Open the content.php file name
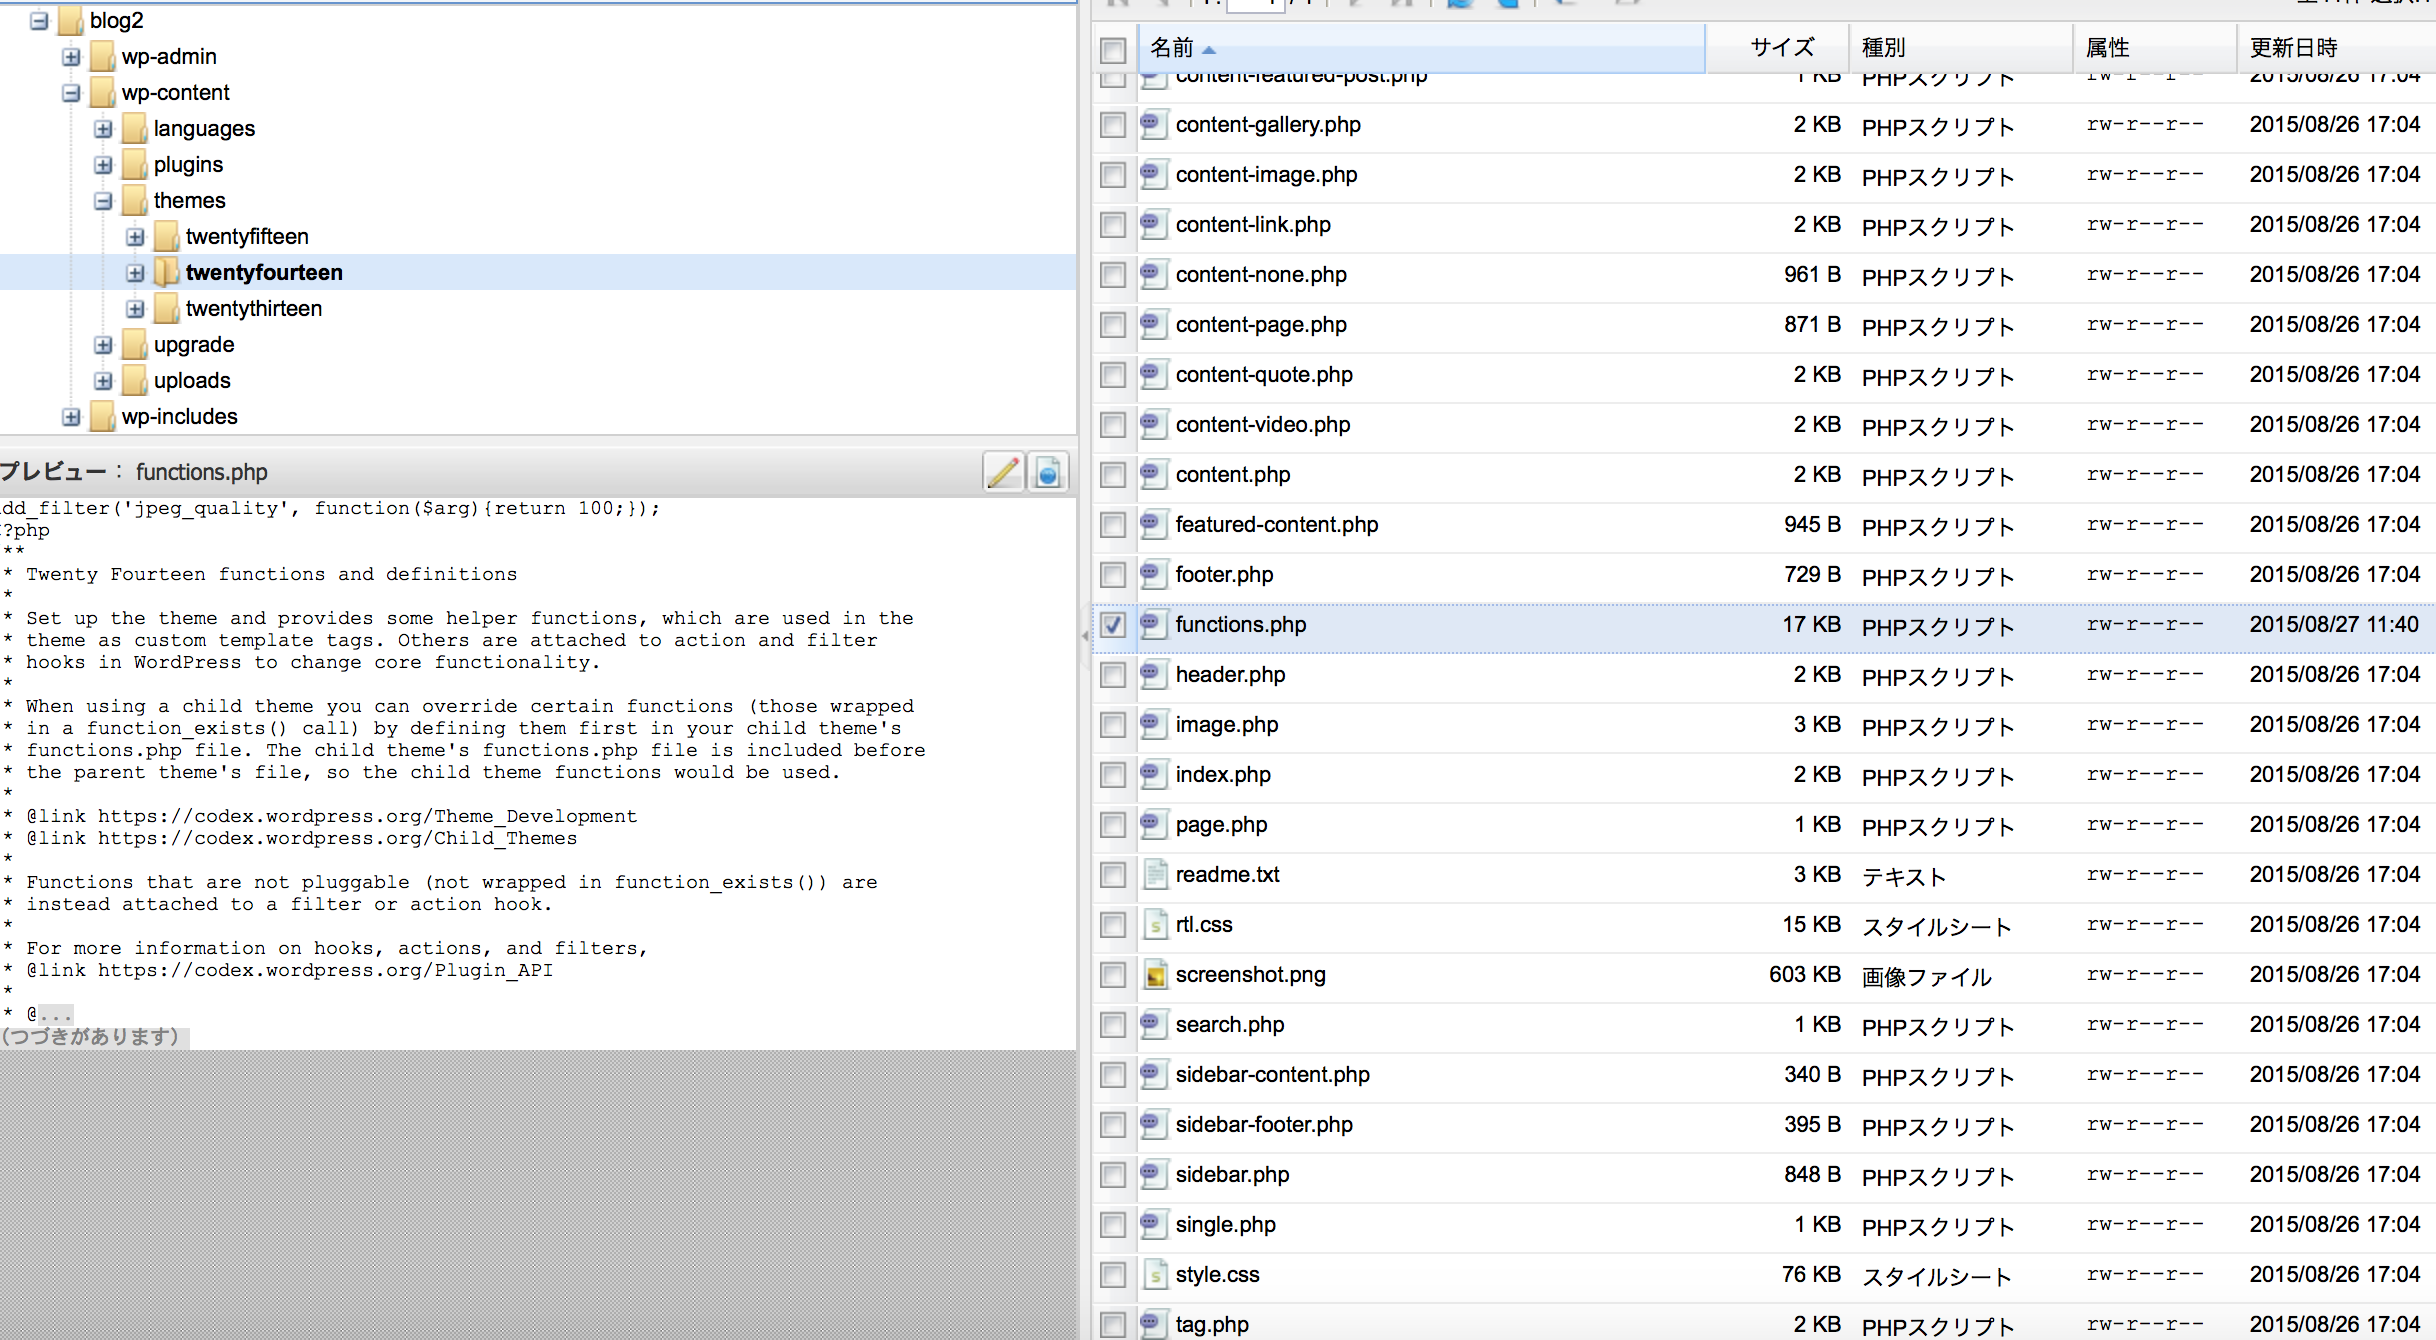Screen dimensions: 2436x1340 click(1233, 475)
